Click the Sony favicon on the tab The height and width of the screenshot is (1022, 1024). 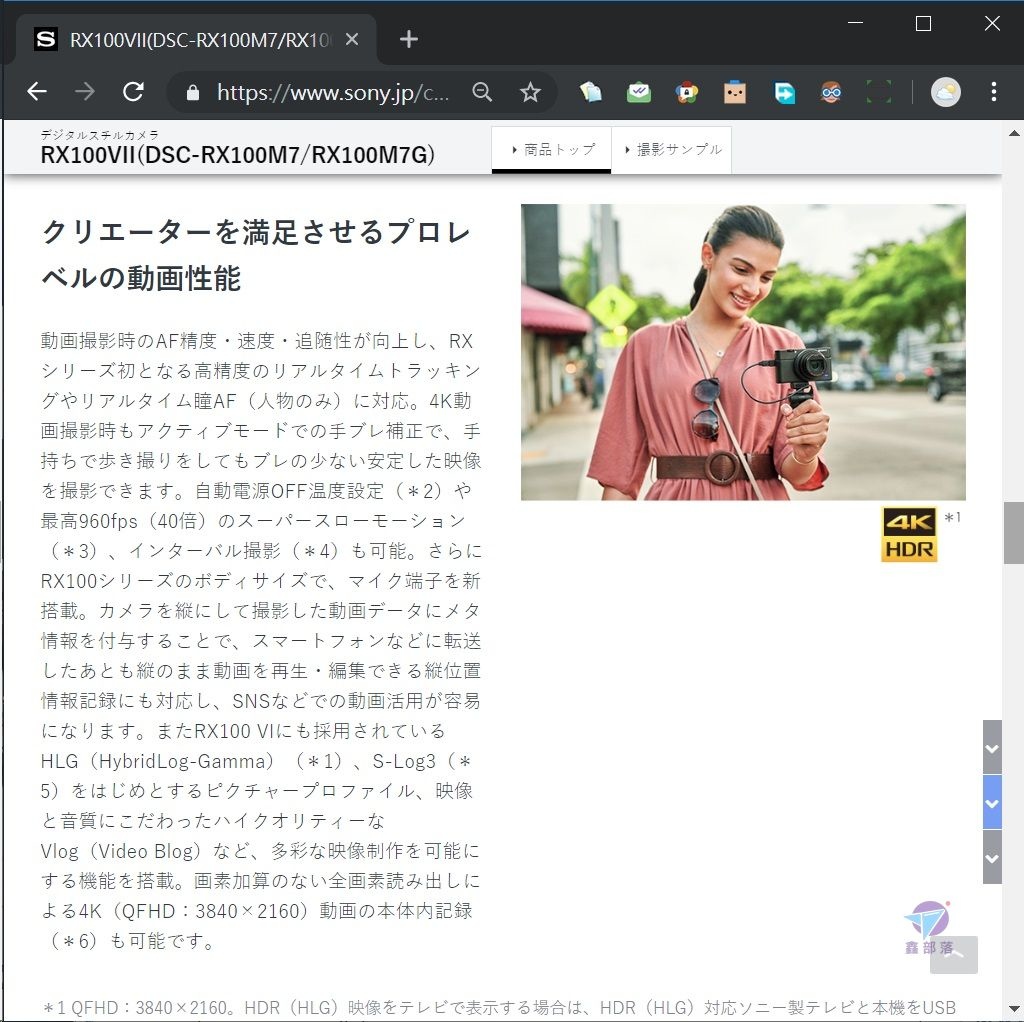[x=46, y=40]
